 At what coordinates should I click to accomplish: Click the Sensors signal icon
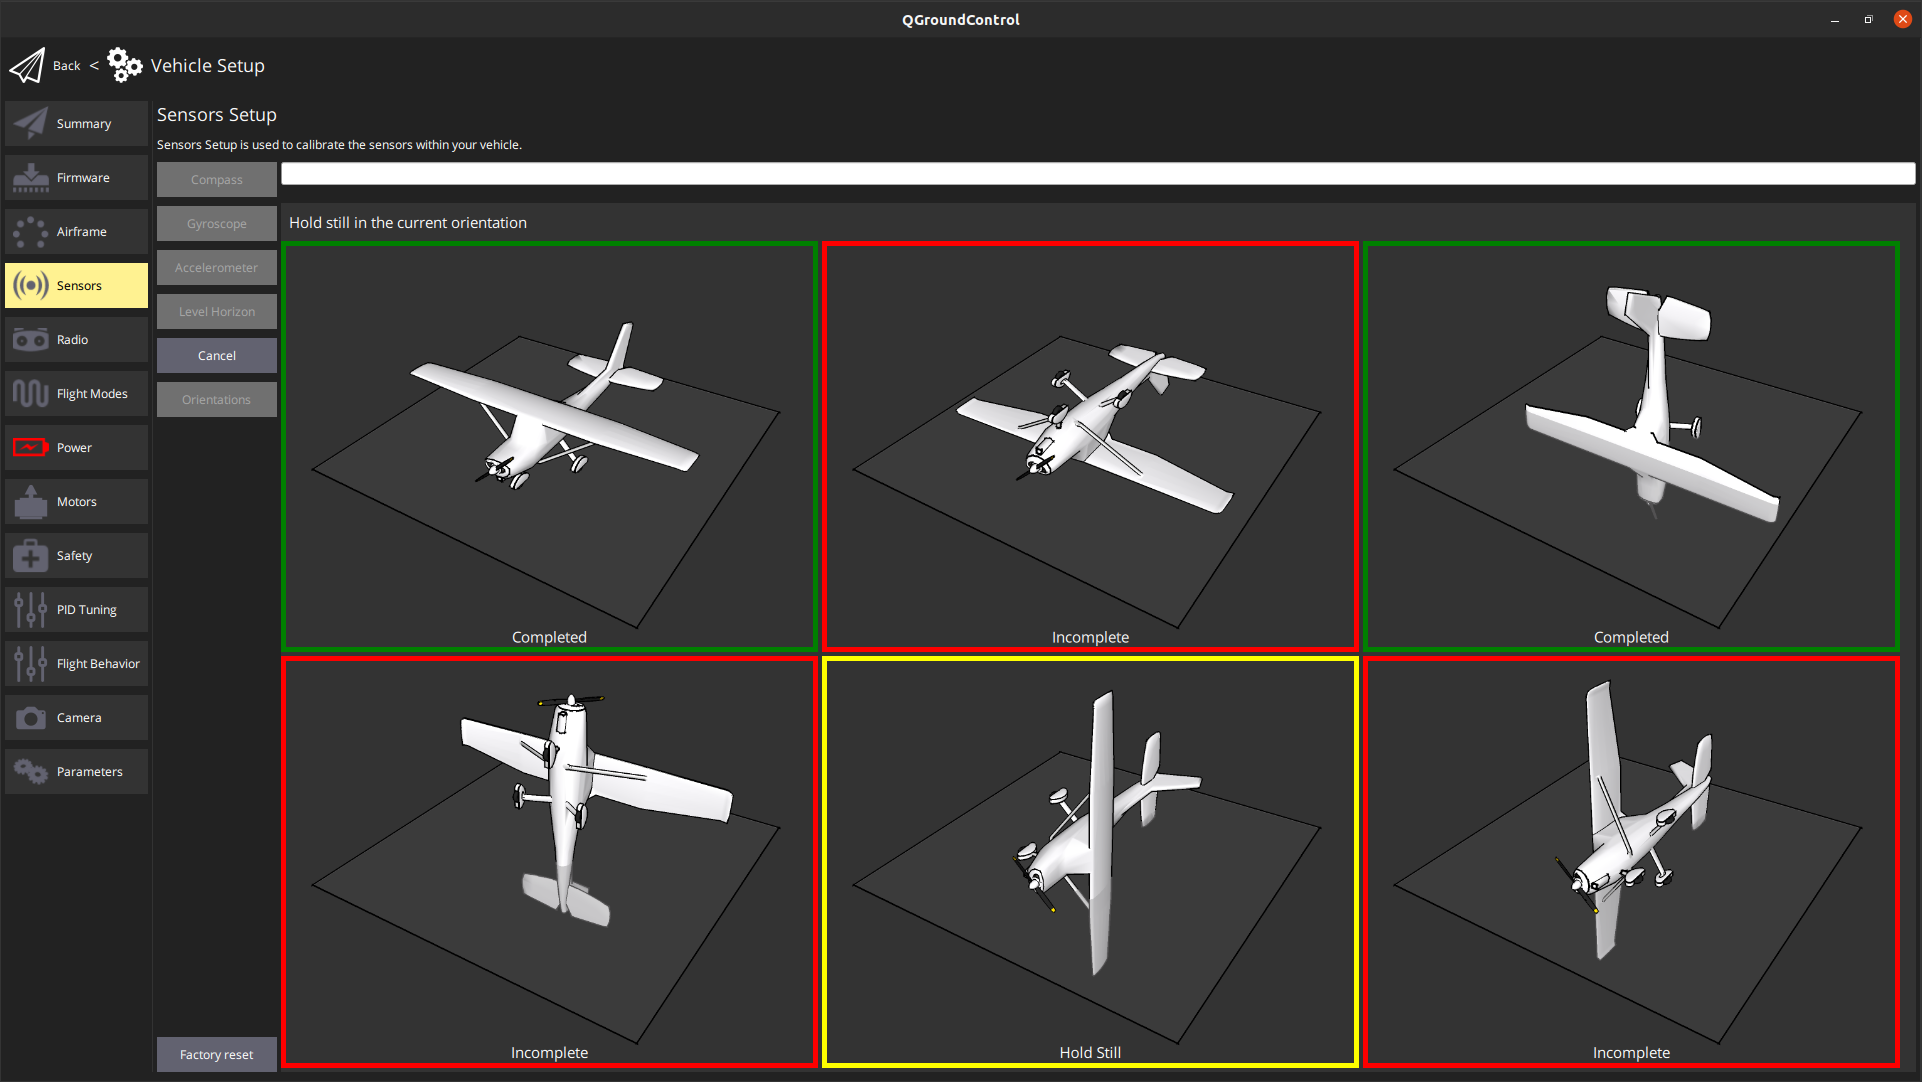point(31,285)
